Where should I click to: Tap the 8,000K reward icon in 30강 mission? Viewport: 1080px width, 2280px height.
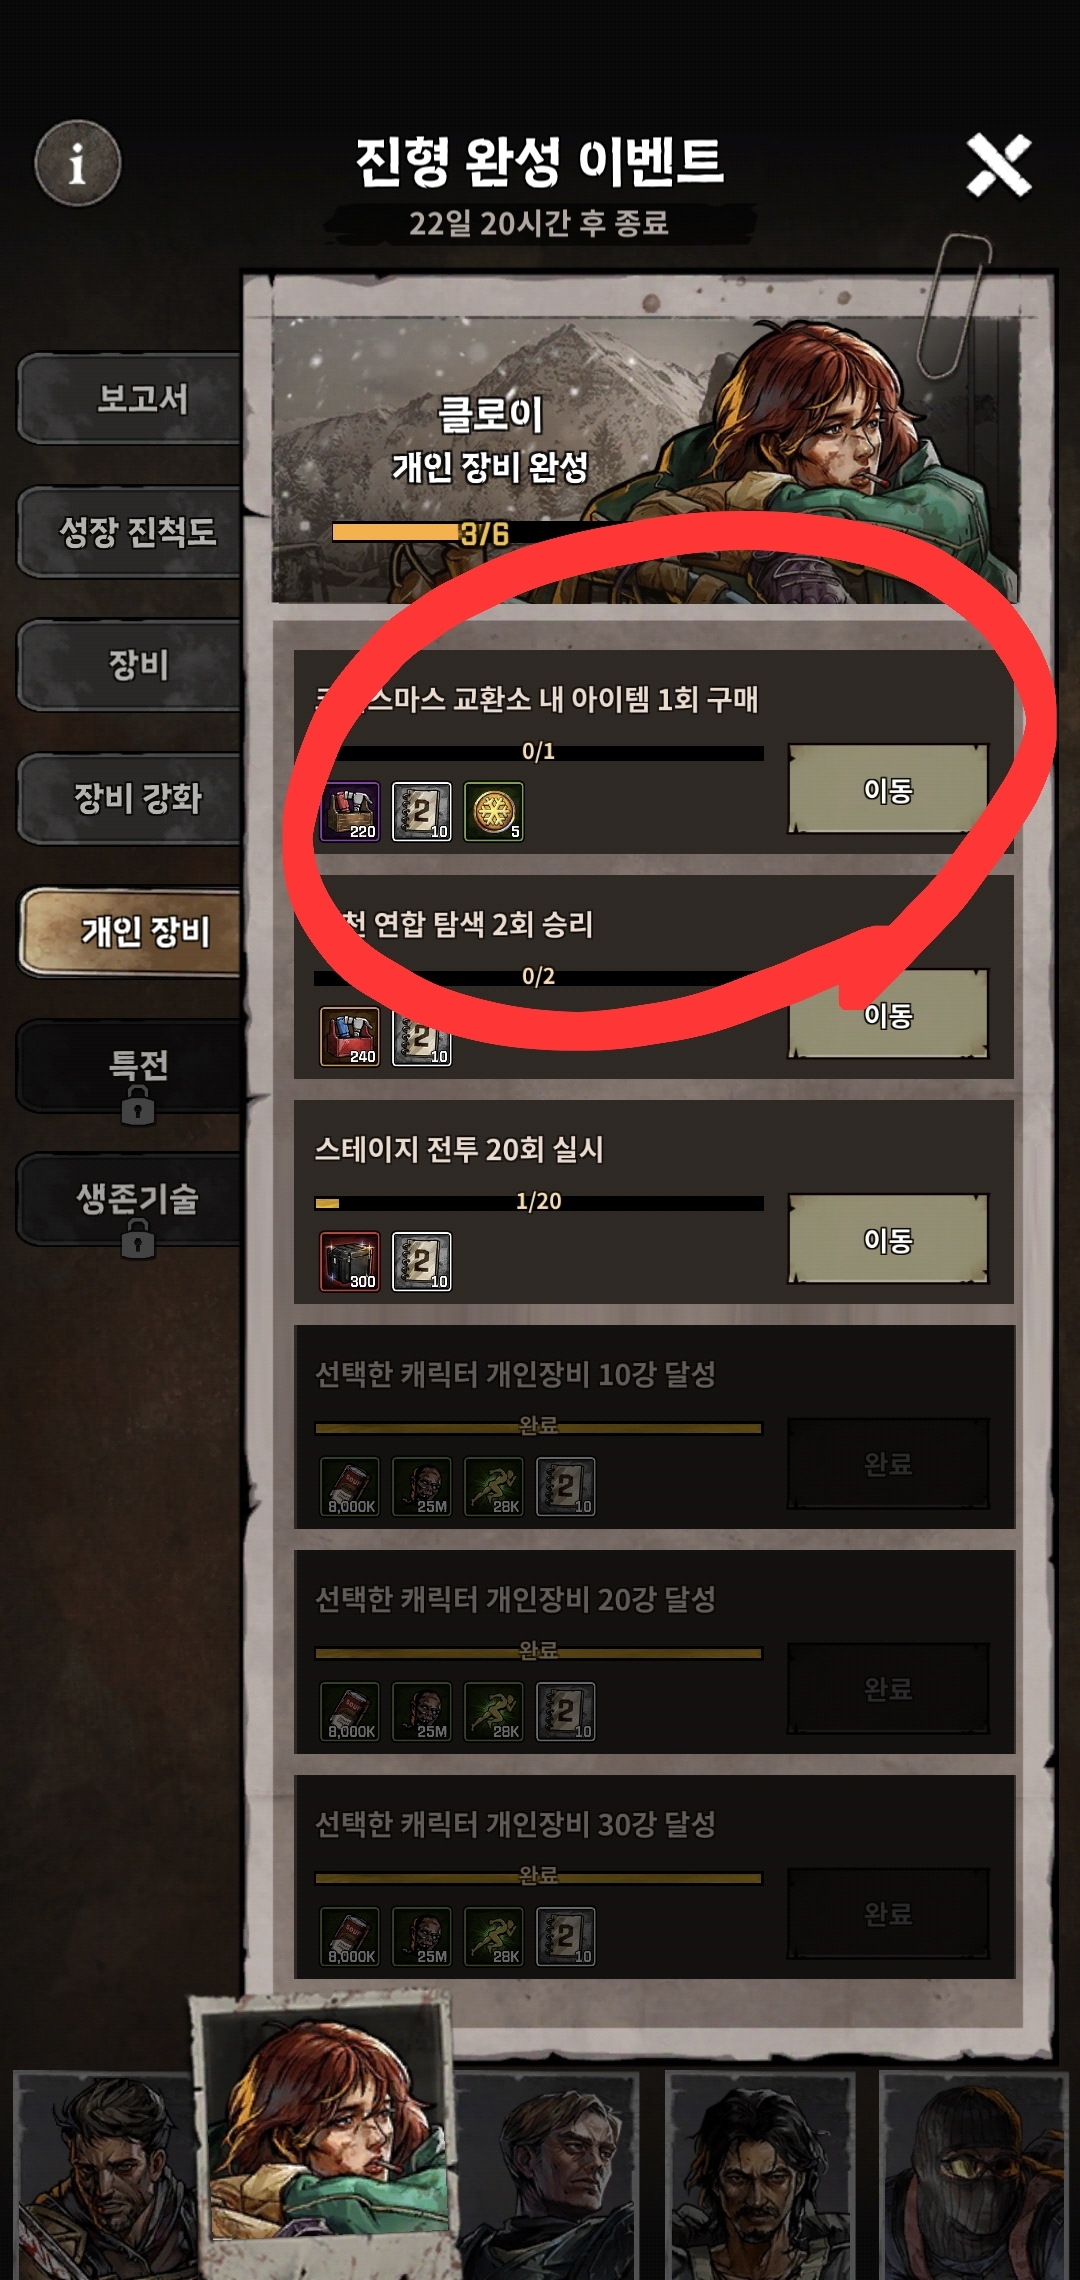click(x=350, y=1936)
